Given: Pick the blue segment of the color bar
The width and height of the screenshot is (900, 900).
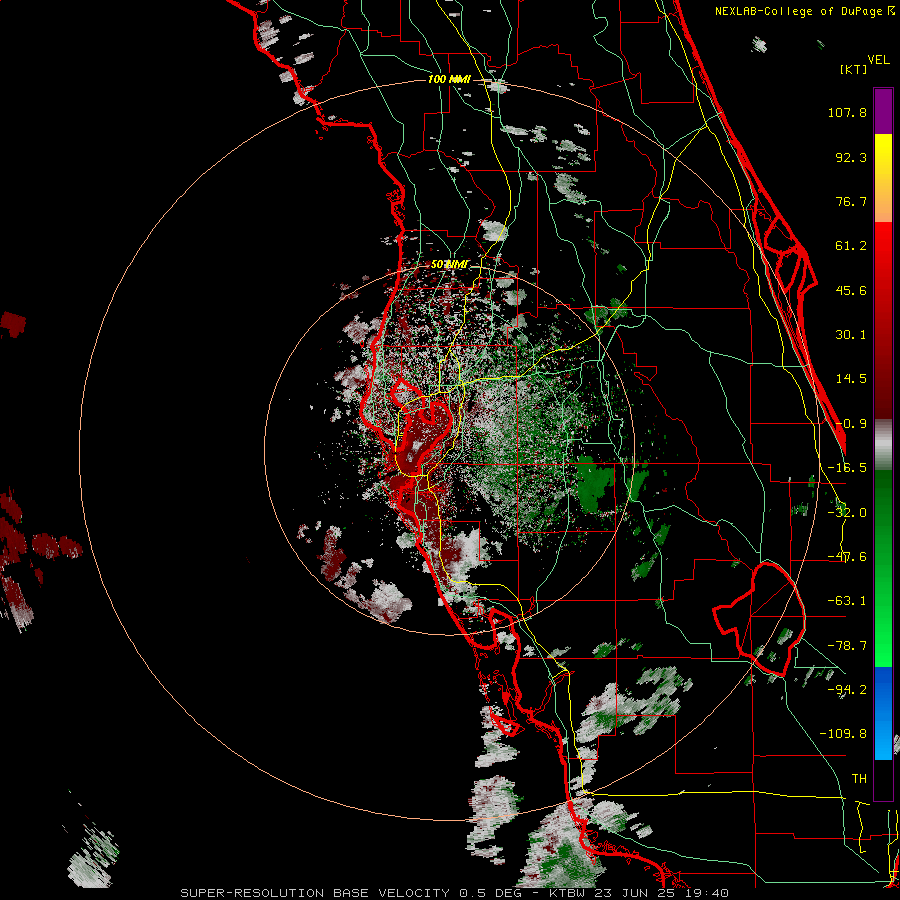Looking at the screenshot, I should coord(883,713).
